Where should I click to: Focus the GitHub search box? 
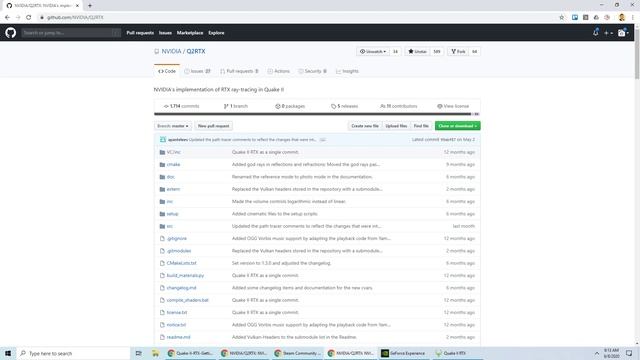[71, 33]
